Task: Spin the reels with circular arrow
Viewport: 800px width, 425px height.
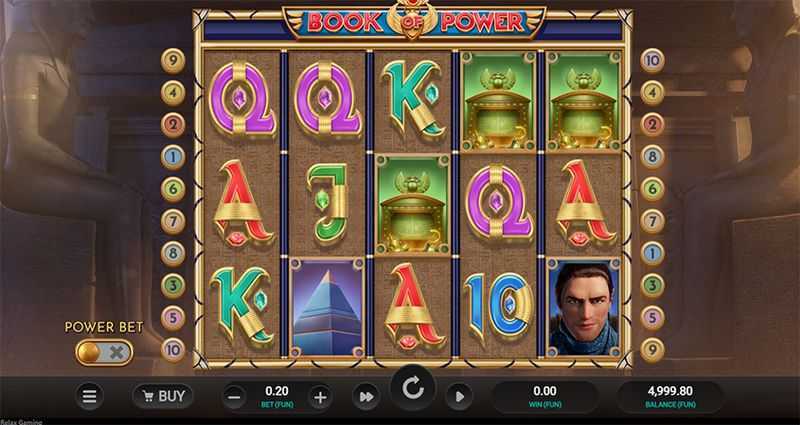Action: pos(412,389)
